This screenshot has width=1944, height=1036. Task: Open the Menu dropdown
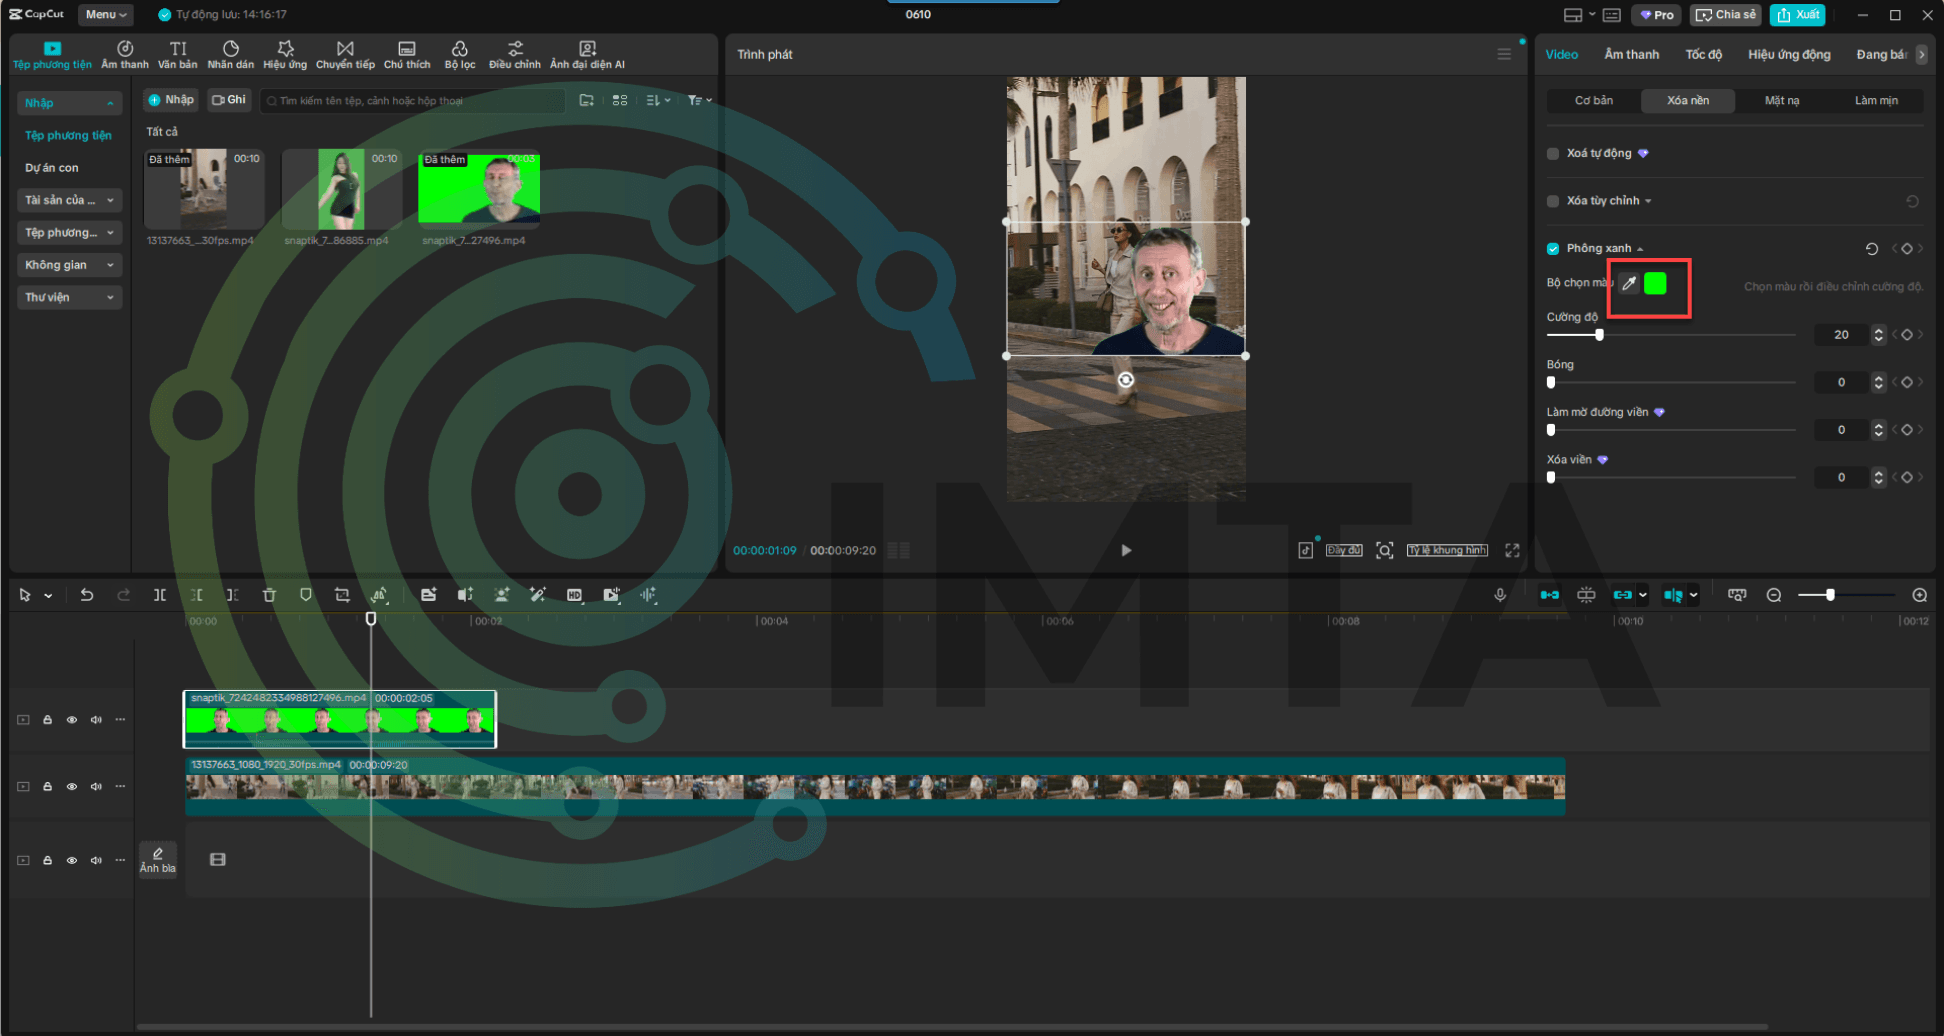105,15
